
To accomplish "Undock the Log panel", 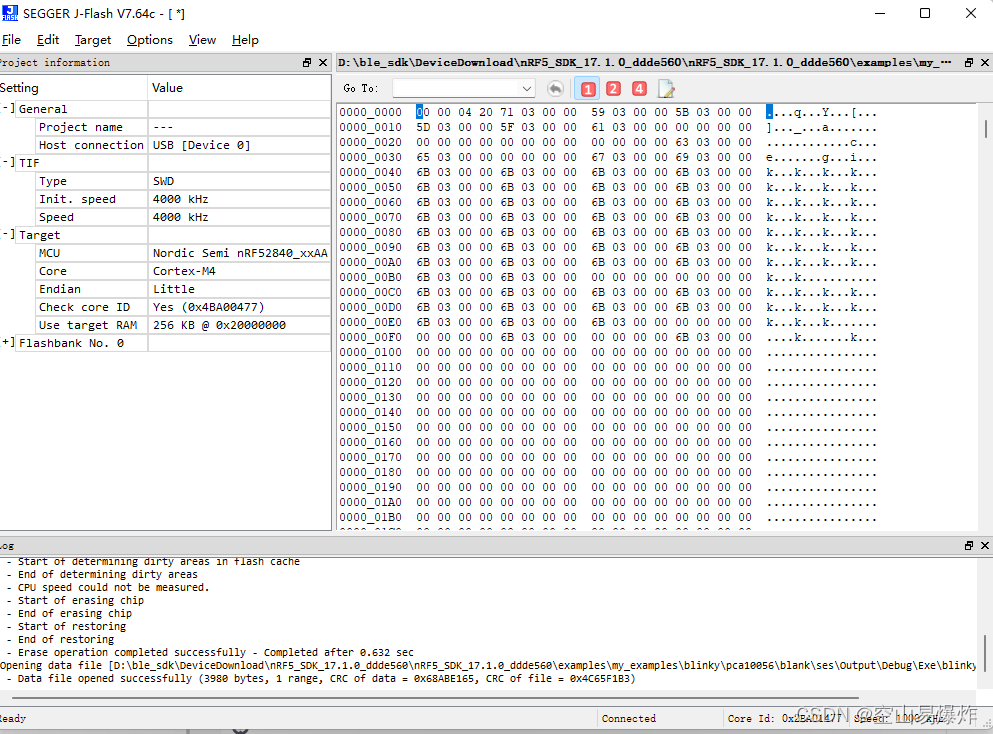I will (x=968, y=545).
